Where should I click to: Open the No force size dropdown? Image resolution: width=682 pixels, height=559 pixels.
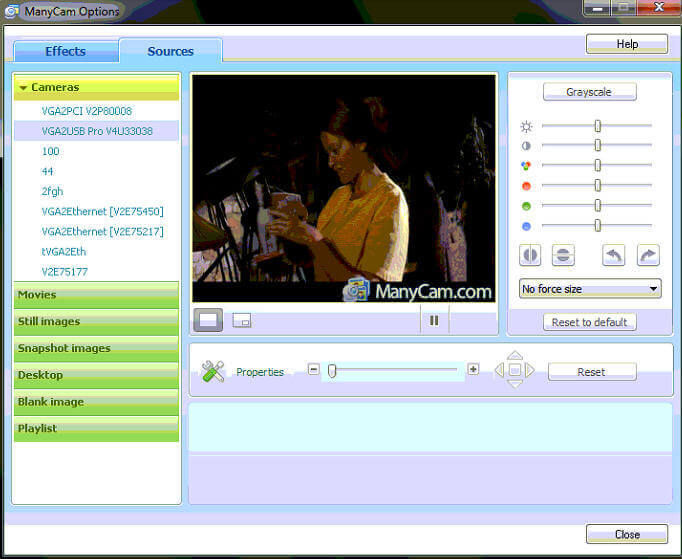590,289
